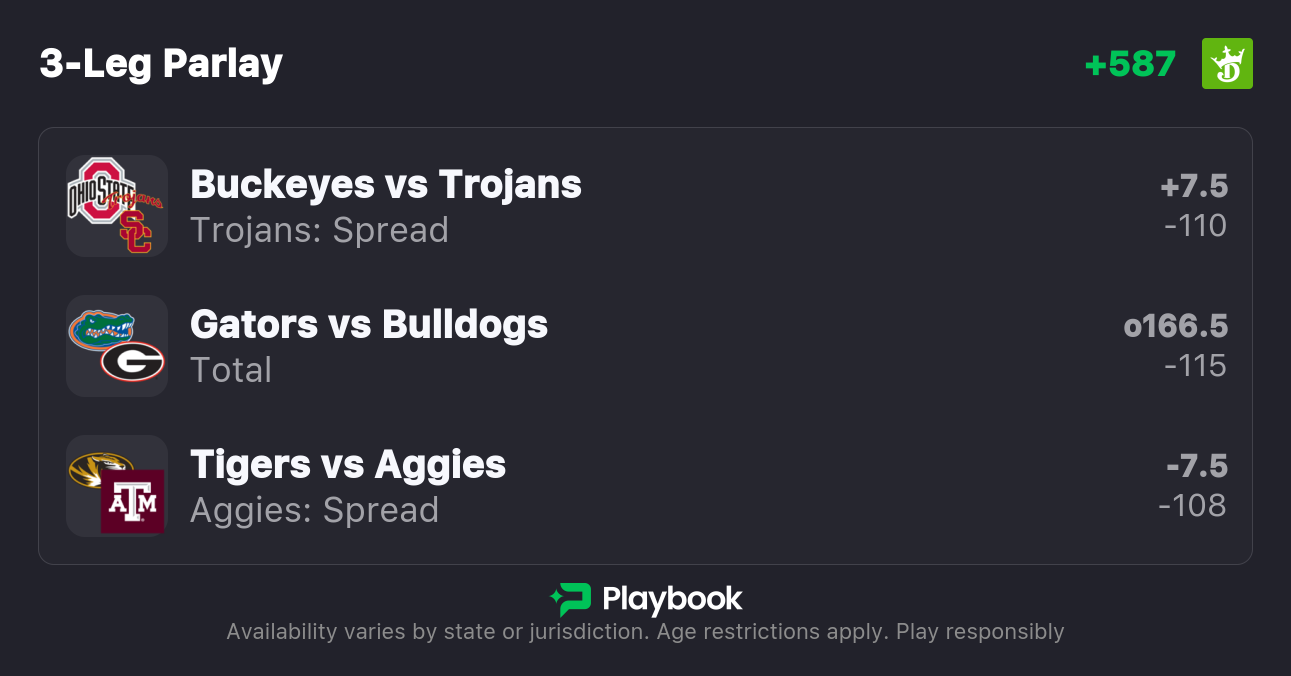This screenshot has height=676, width=1291.
Task: Click the +587 parlay odds
Action: 1130,64
